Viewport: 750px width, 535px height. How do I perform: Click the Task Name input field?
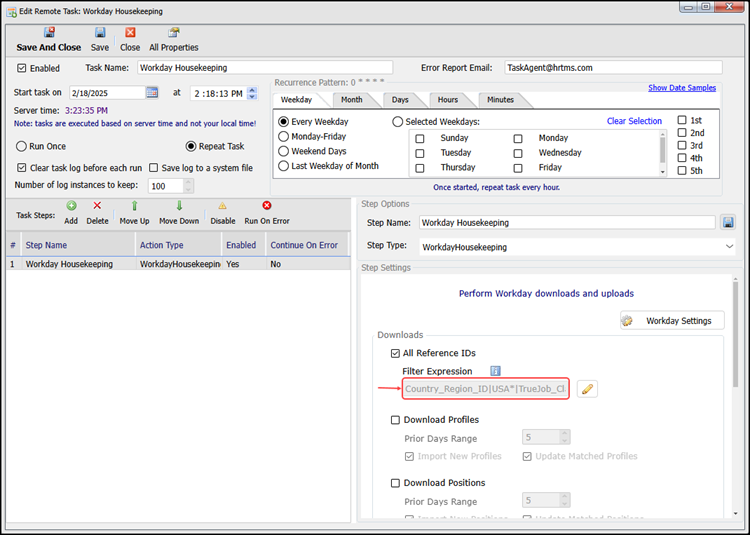tap(265, 67)
